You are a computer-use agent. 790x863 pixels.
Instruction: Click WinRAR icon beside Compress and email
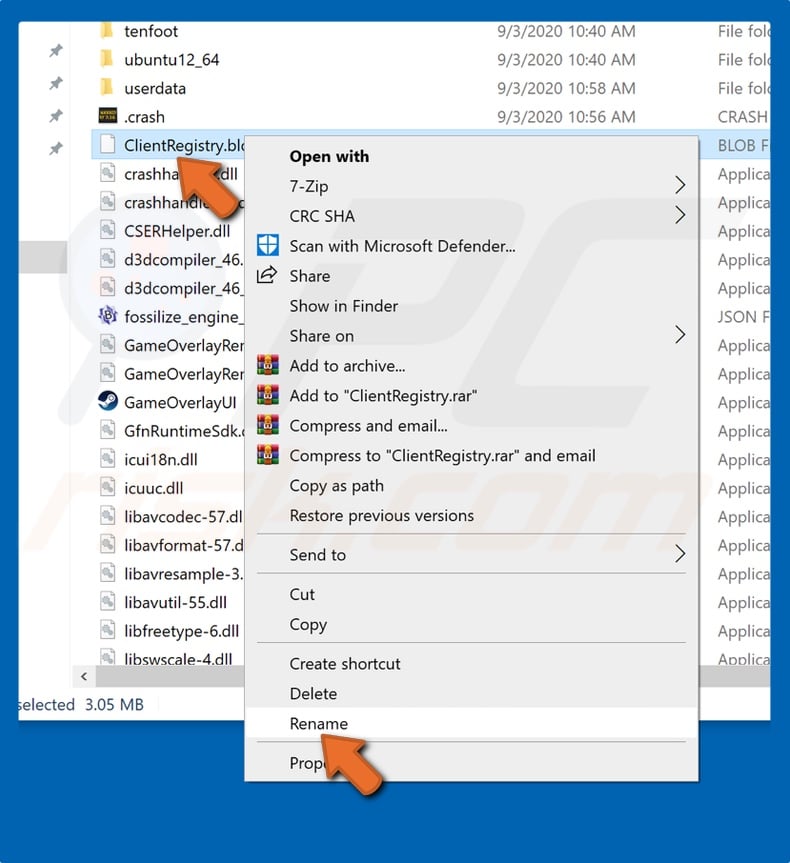click(268, 424)
